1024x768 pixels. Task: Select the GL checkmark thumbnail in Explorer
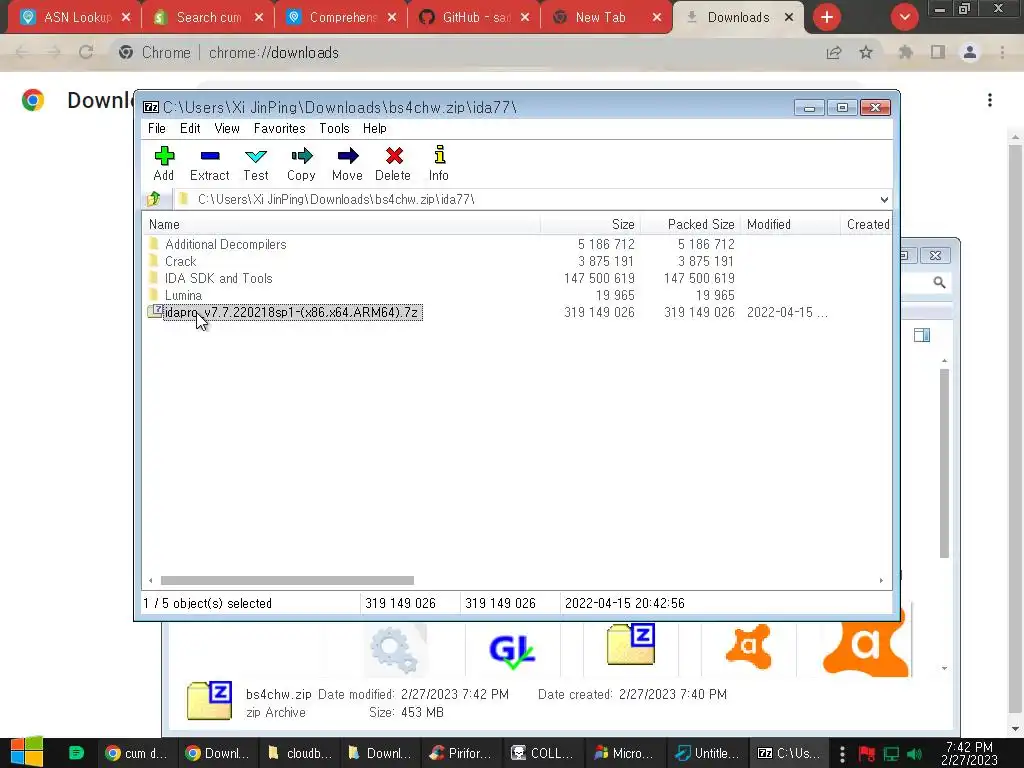point(512,650)
